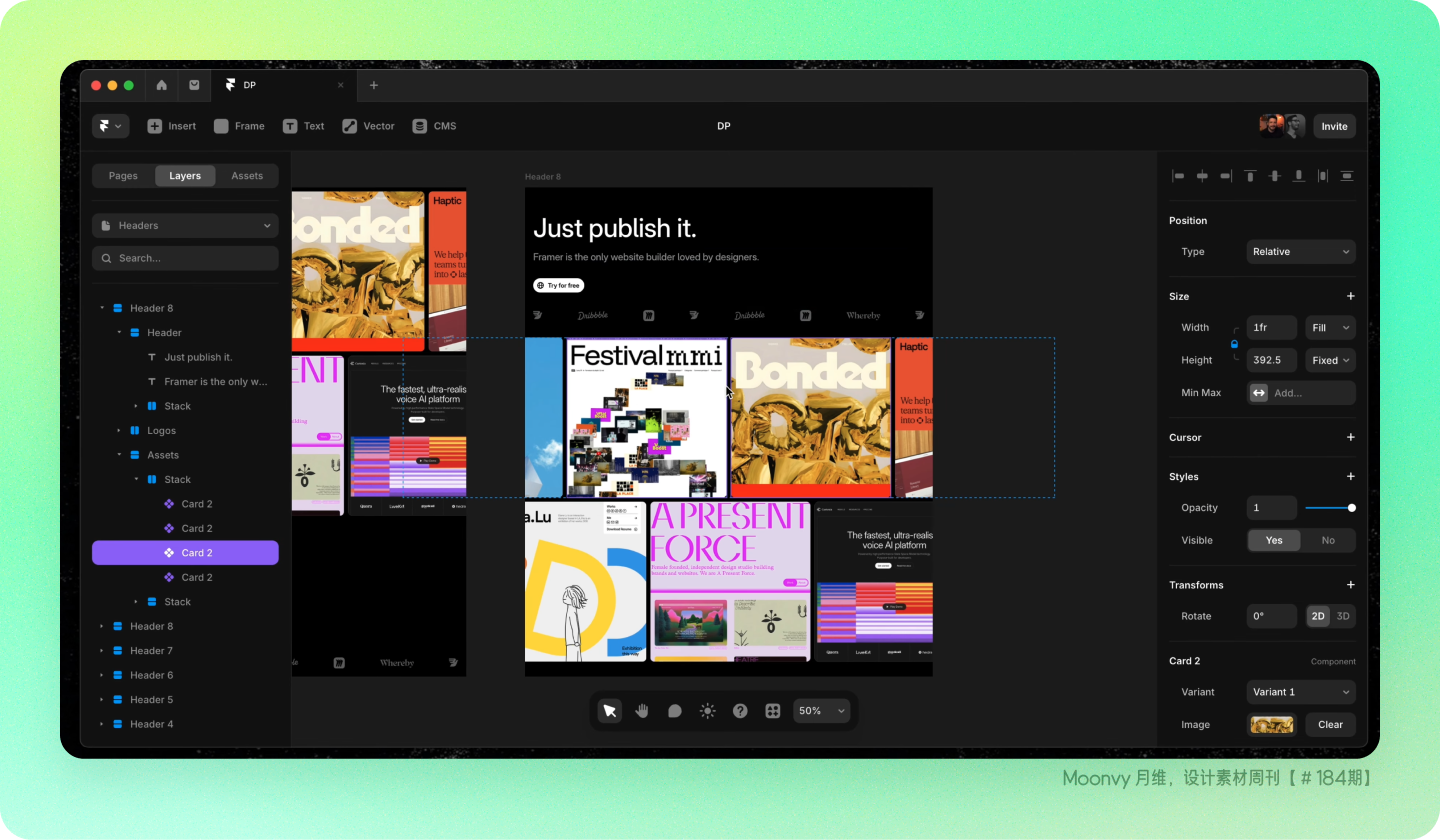
Task: Expand the Logos layer
Action: click(x=119, y=430)
